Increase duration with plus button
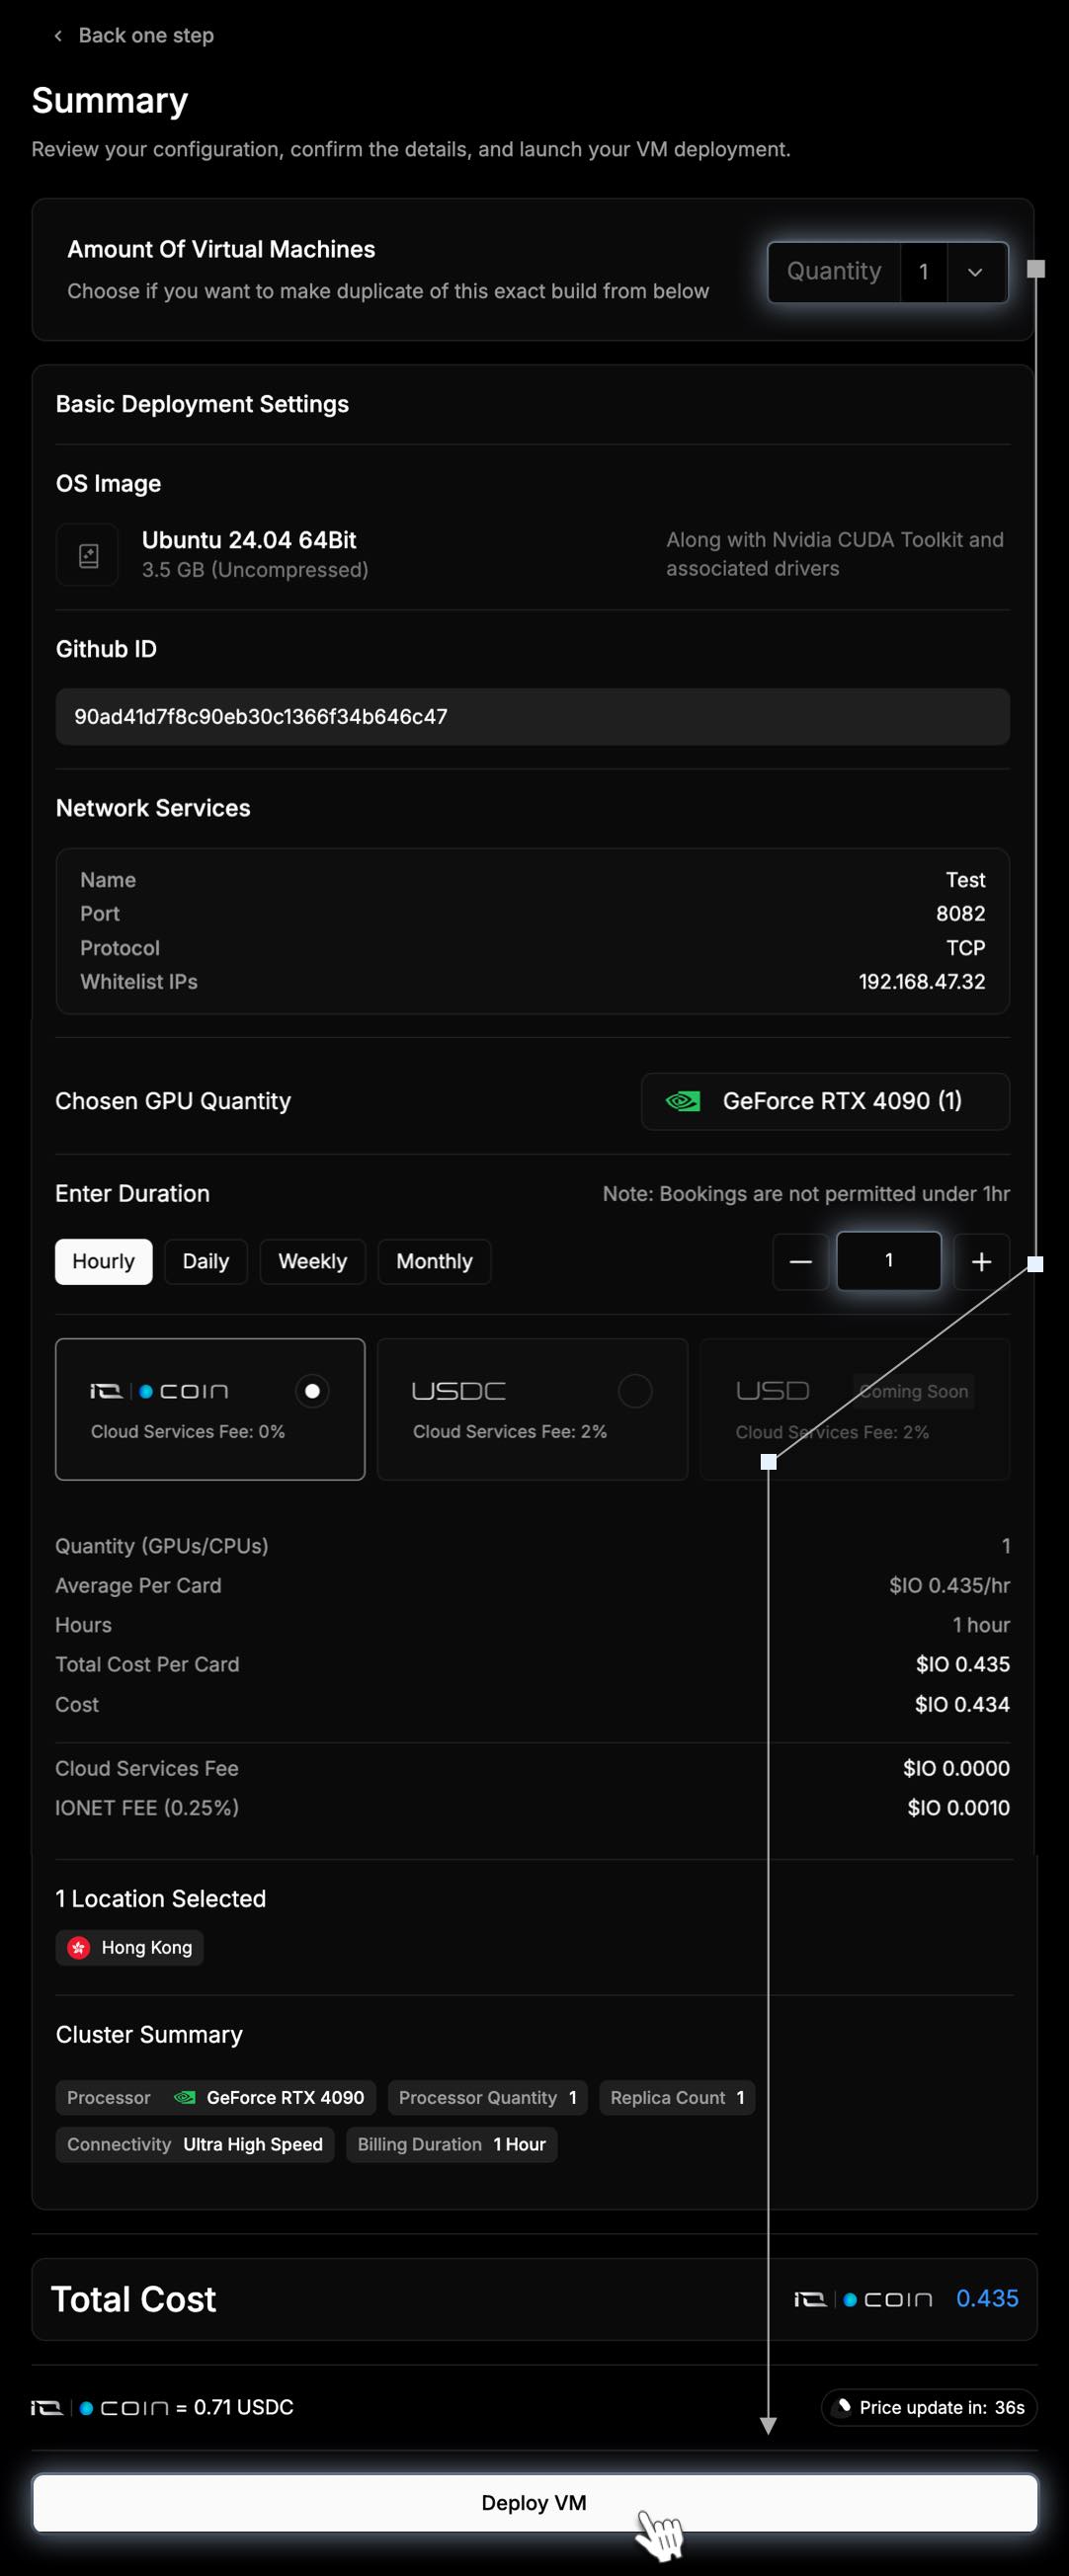 click(981, 1261)
